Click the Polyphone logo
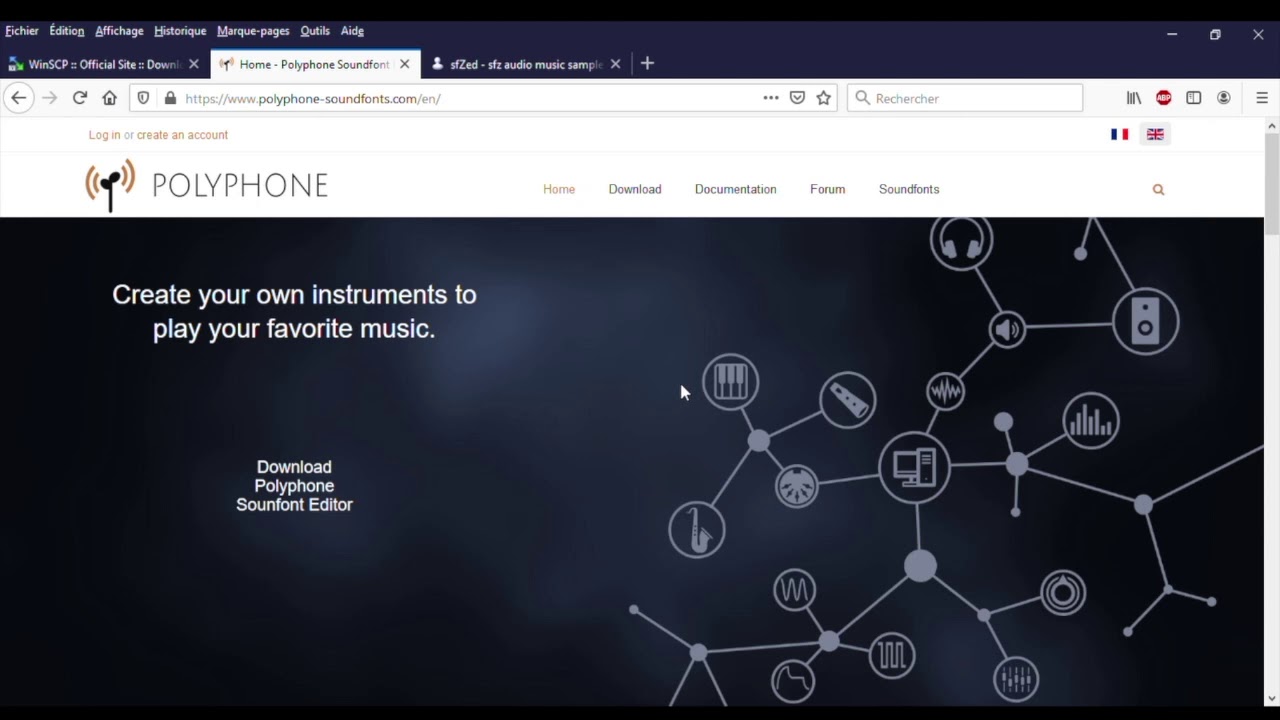Viewport: 1280px width, 720px height. [x=207, y=185]
